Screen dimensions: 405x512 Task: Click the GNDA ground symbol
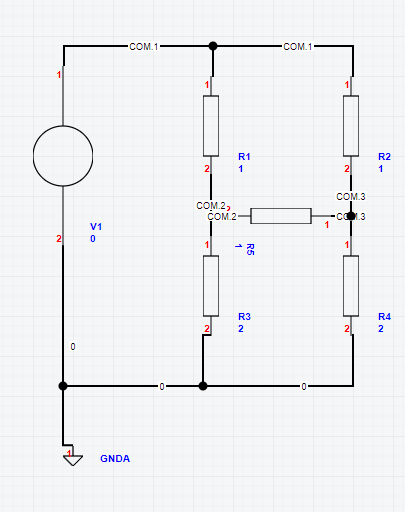point(73,459)
